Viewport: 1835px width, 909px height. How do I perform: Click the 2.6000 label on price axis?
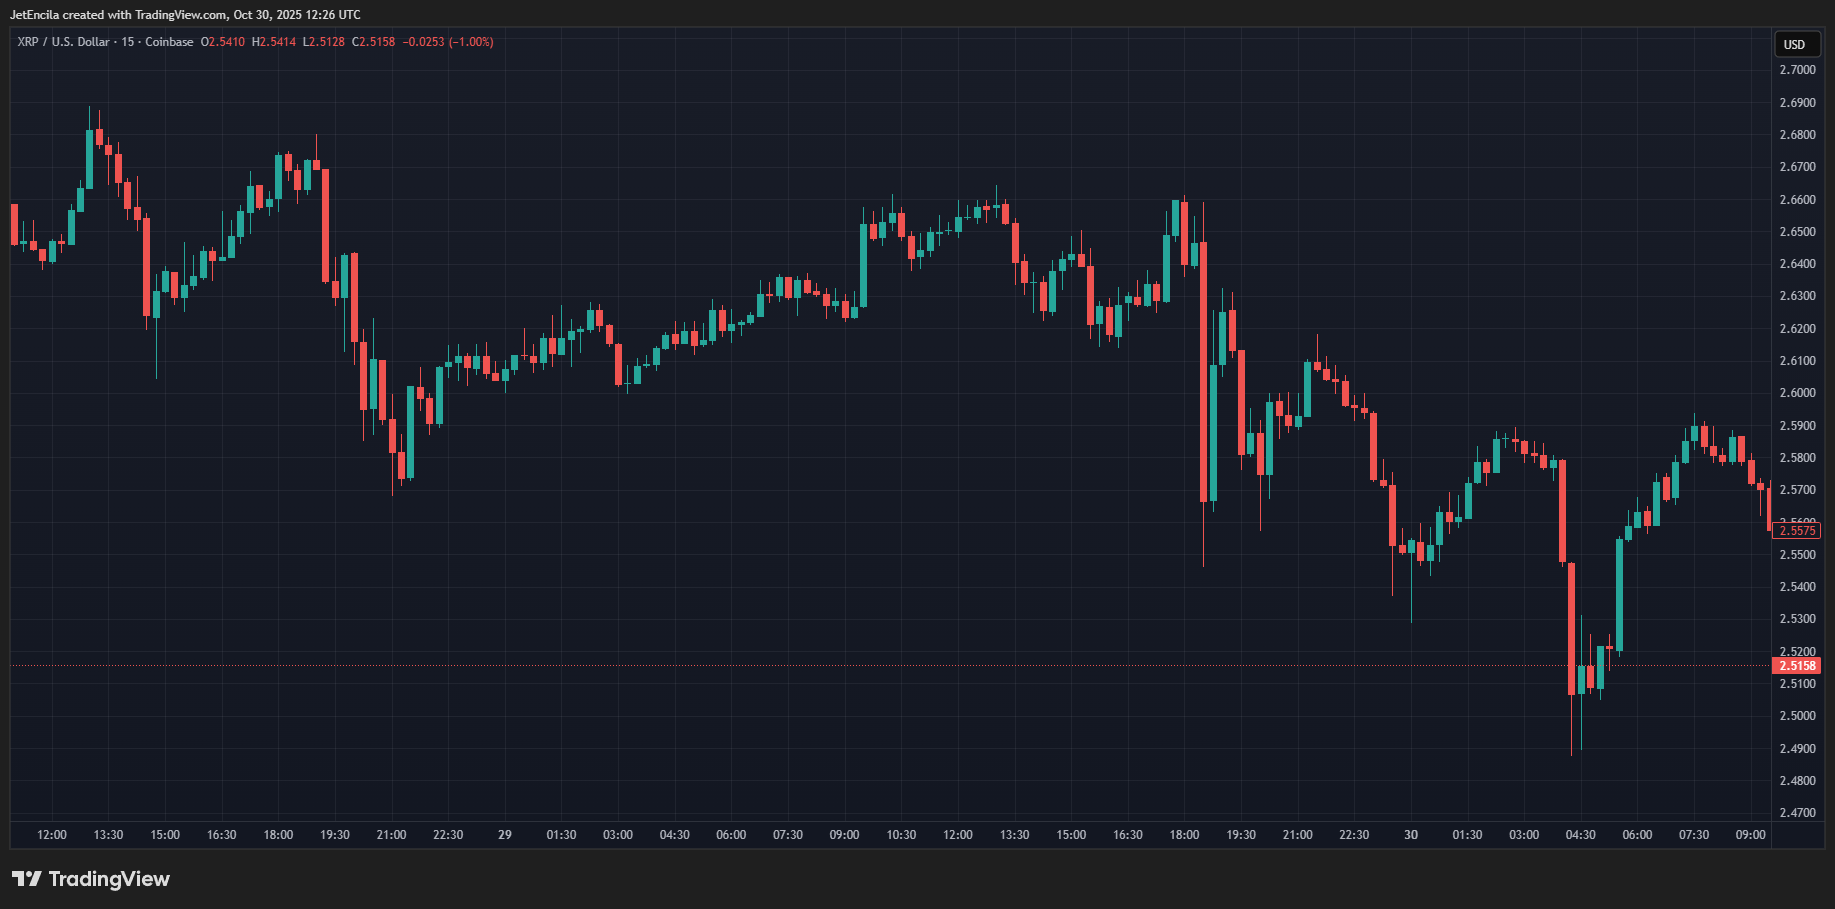click(1797, 393)
